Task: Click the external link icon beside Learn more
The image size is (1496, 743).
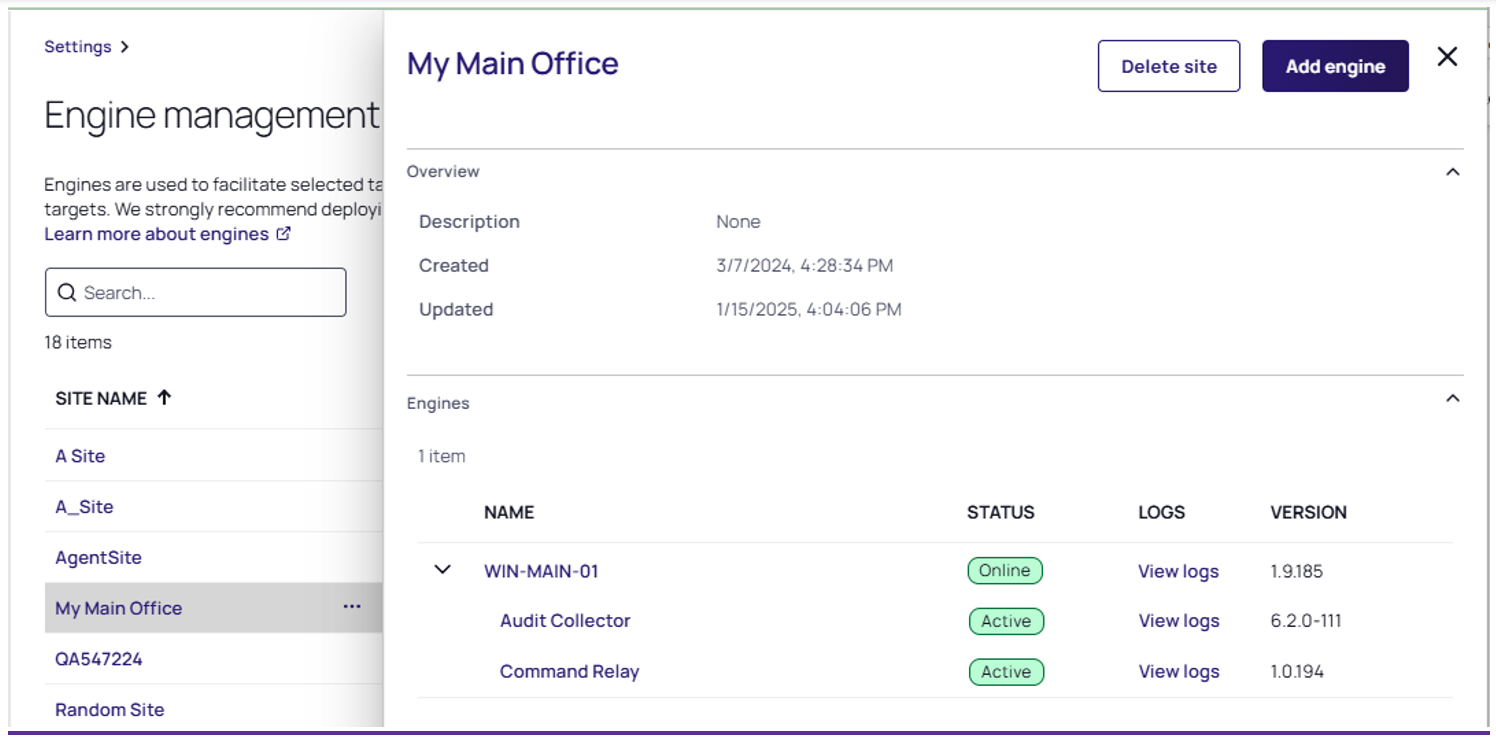Action: [x=284, y=234]
